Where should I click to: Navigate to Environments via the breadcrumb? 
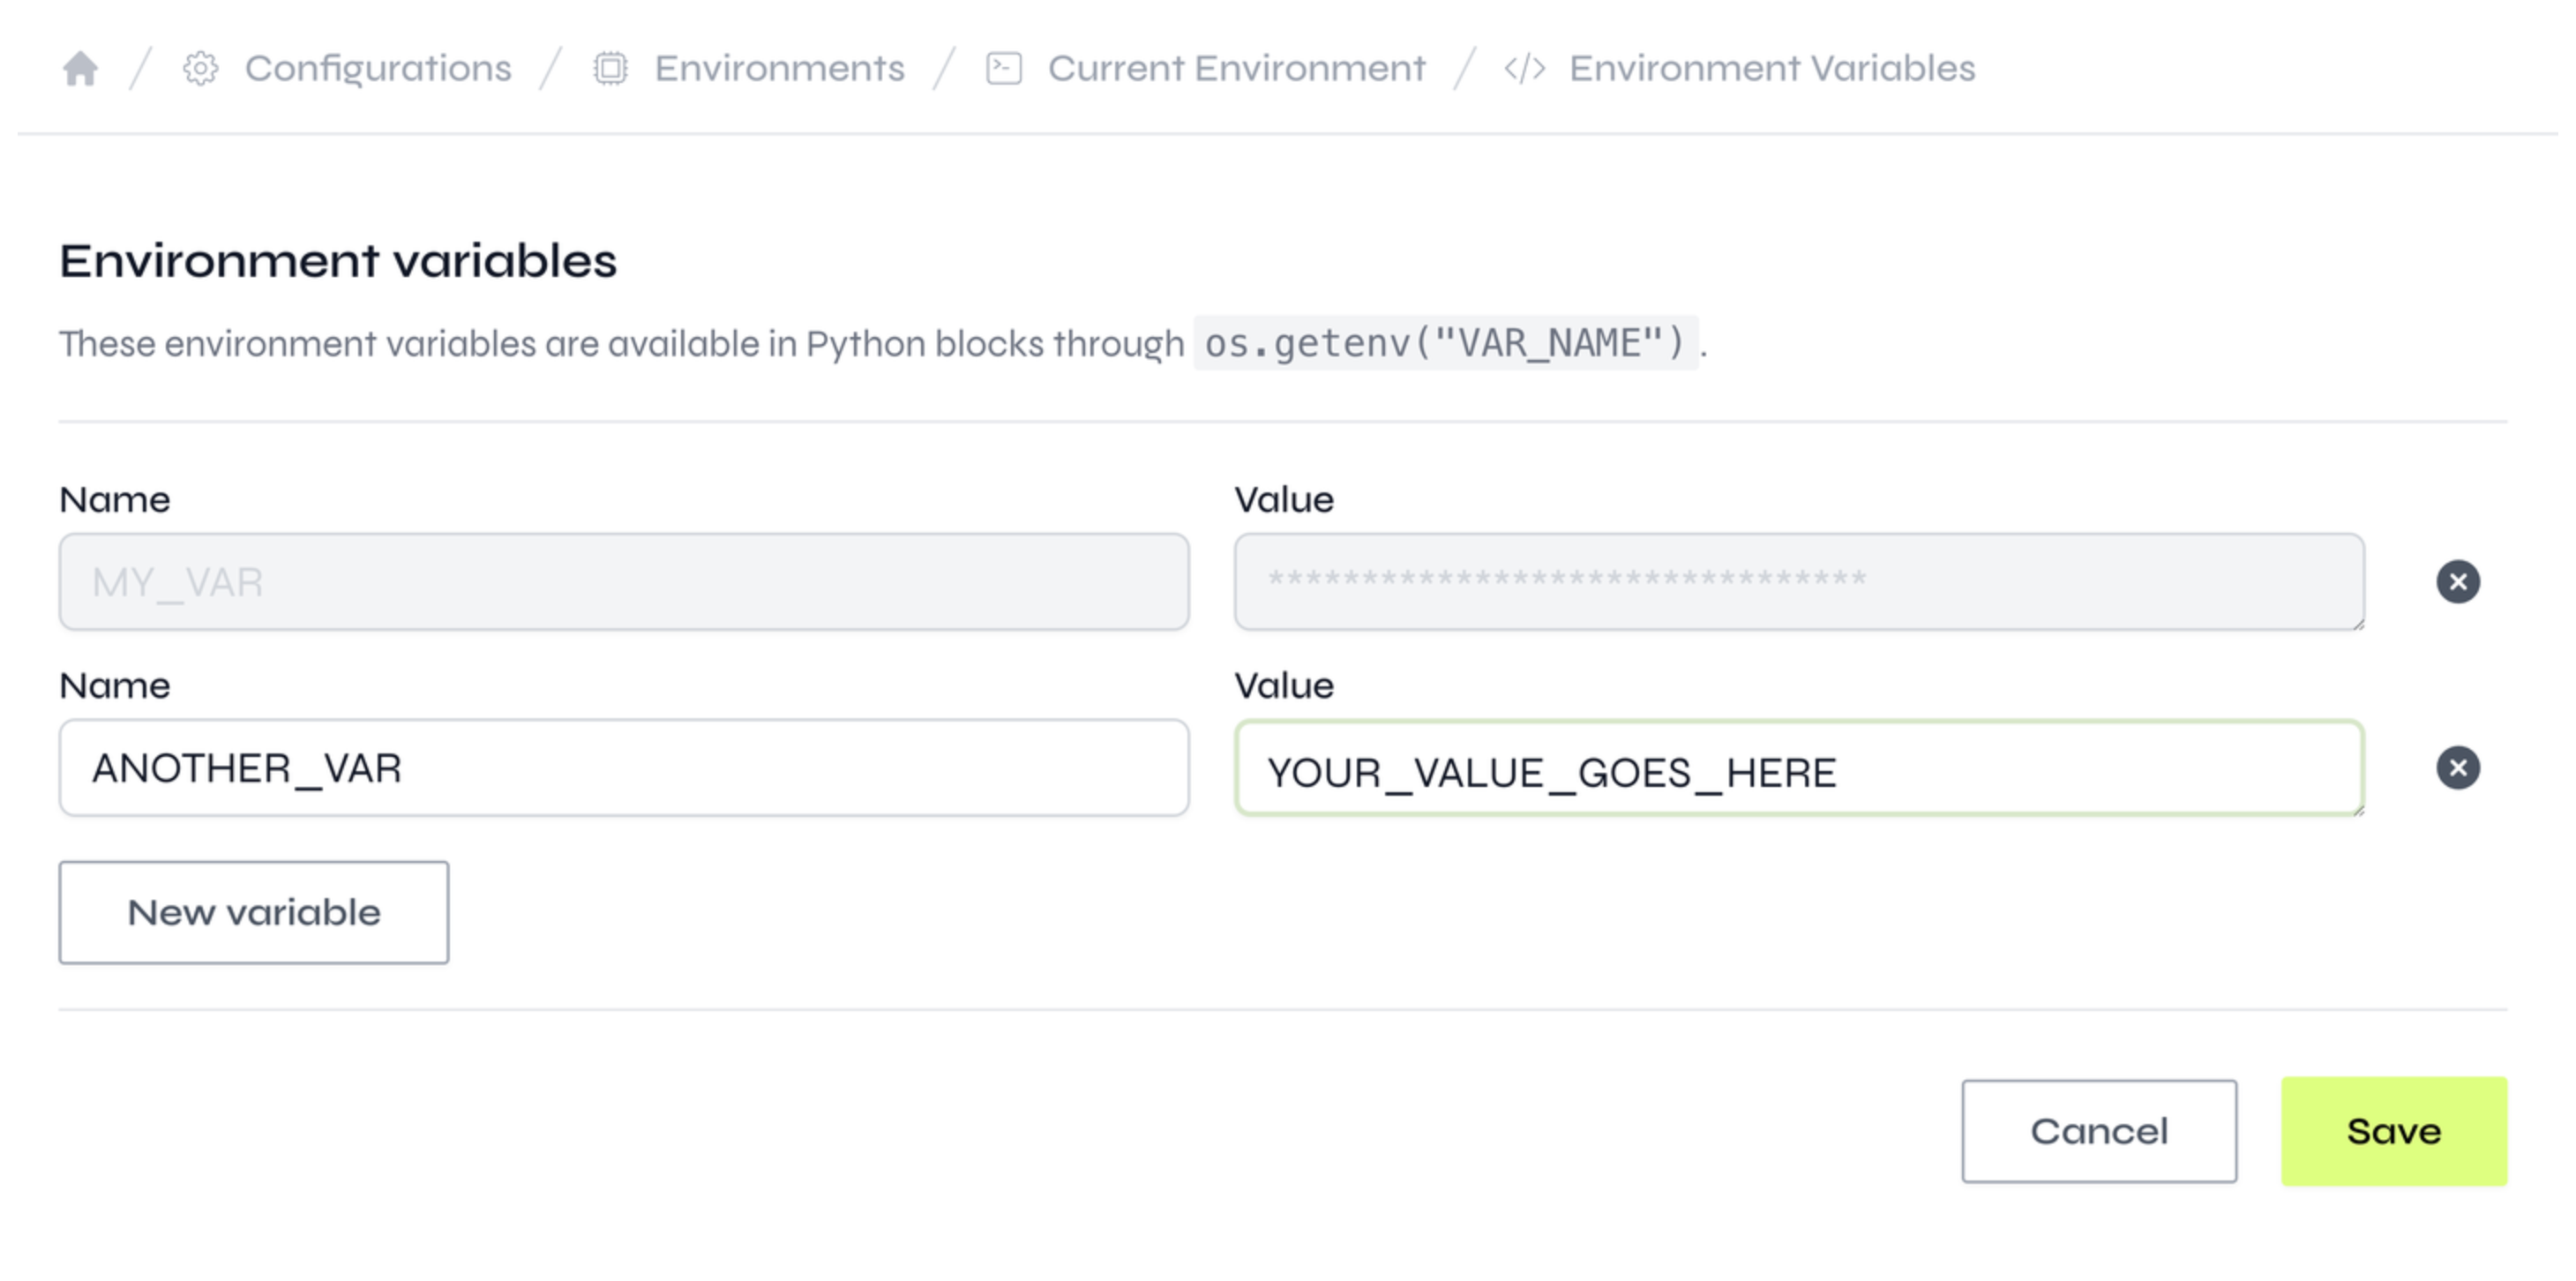pos(781,68)
